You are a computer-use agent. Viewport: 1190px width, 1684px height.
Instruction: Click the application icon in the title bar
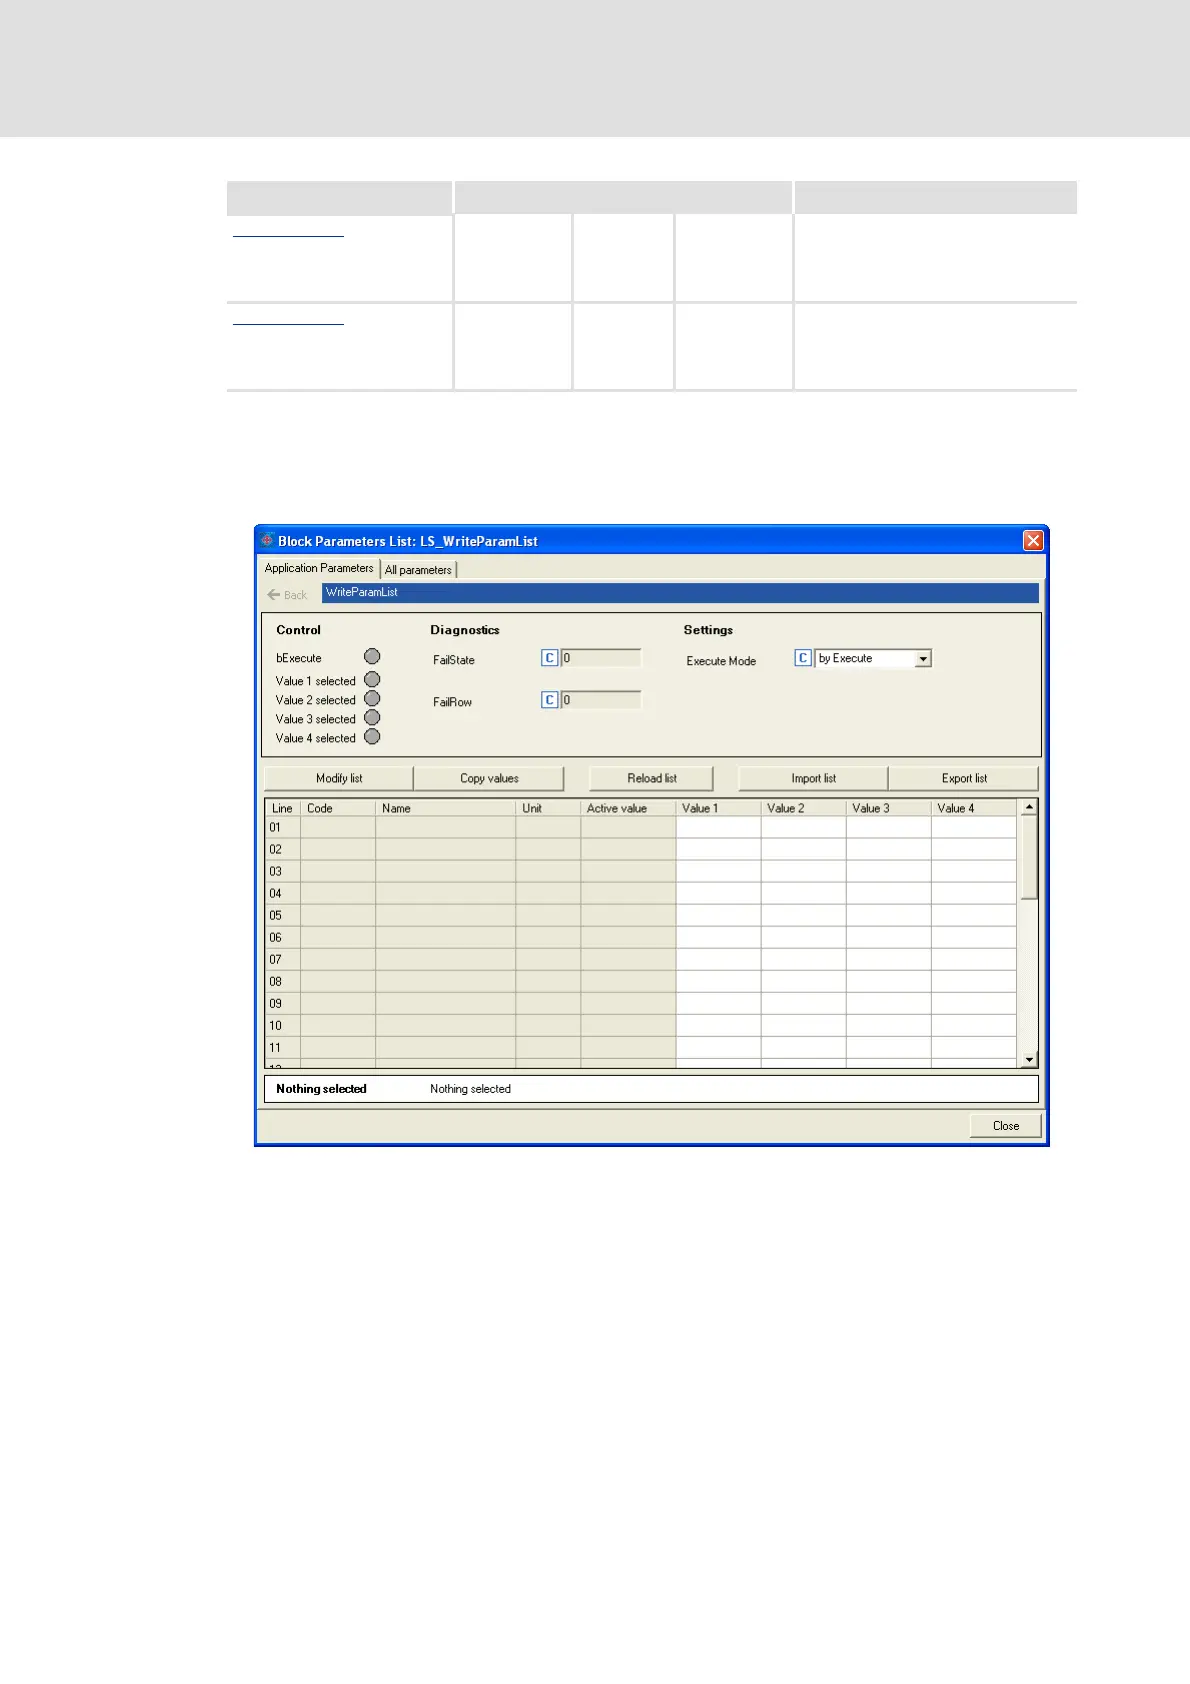point(267,540)
